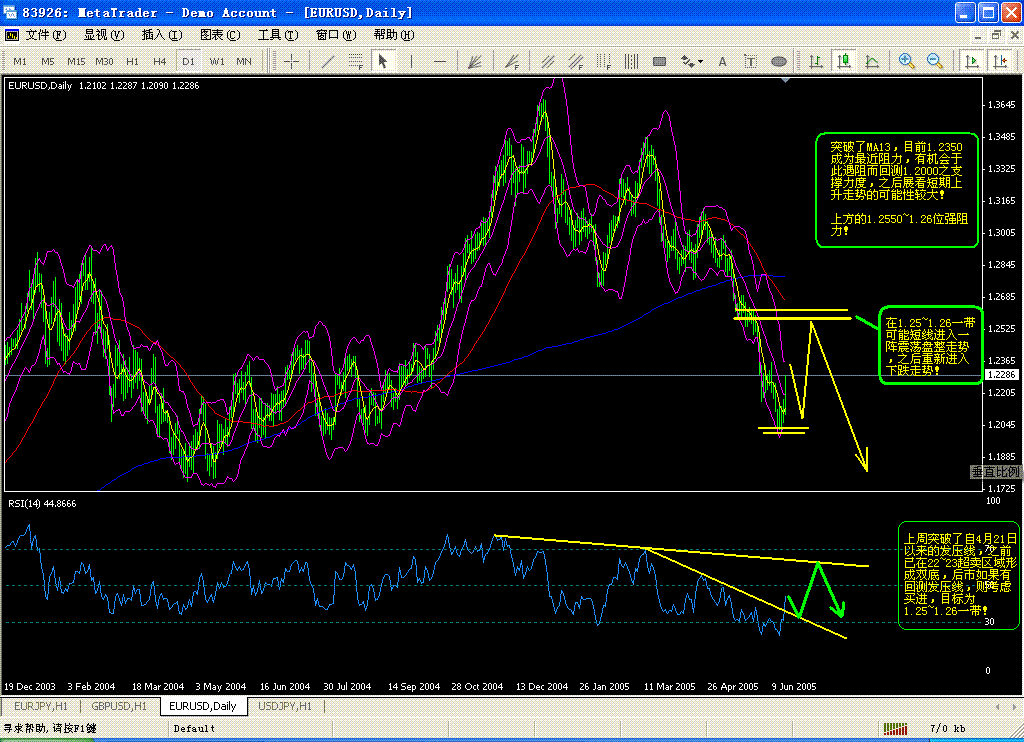Toggle line chart mode
This screenshot has height=742, width=1024.
(x=872, y=61)
